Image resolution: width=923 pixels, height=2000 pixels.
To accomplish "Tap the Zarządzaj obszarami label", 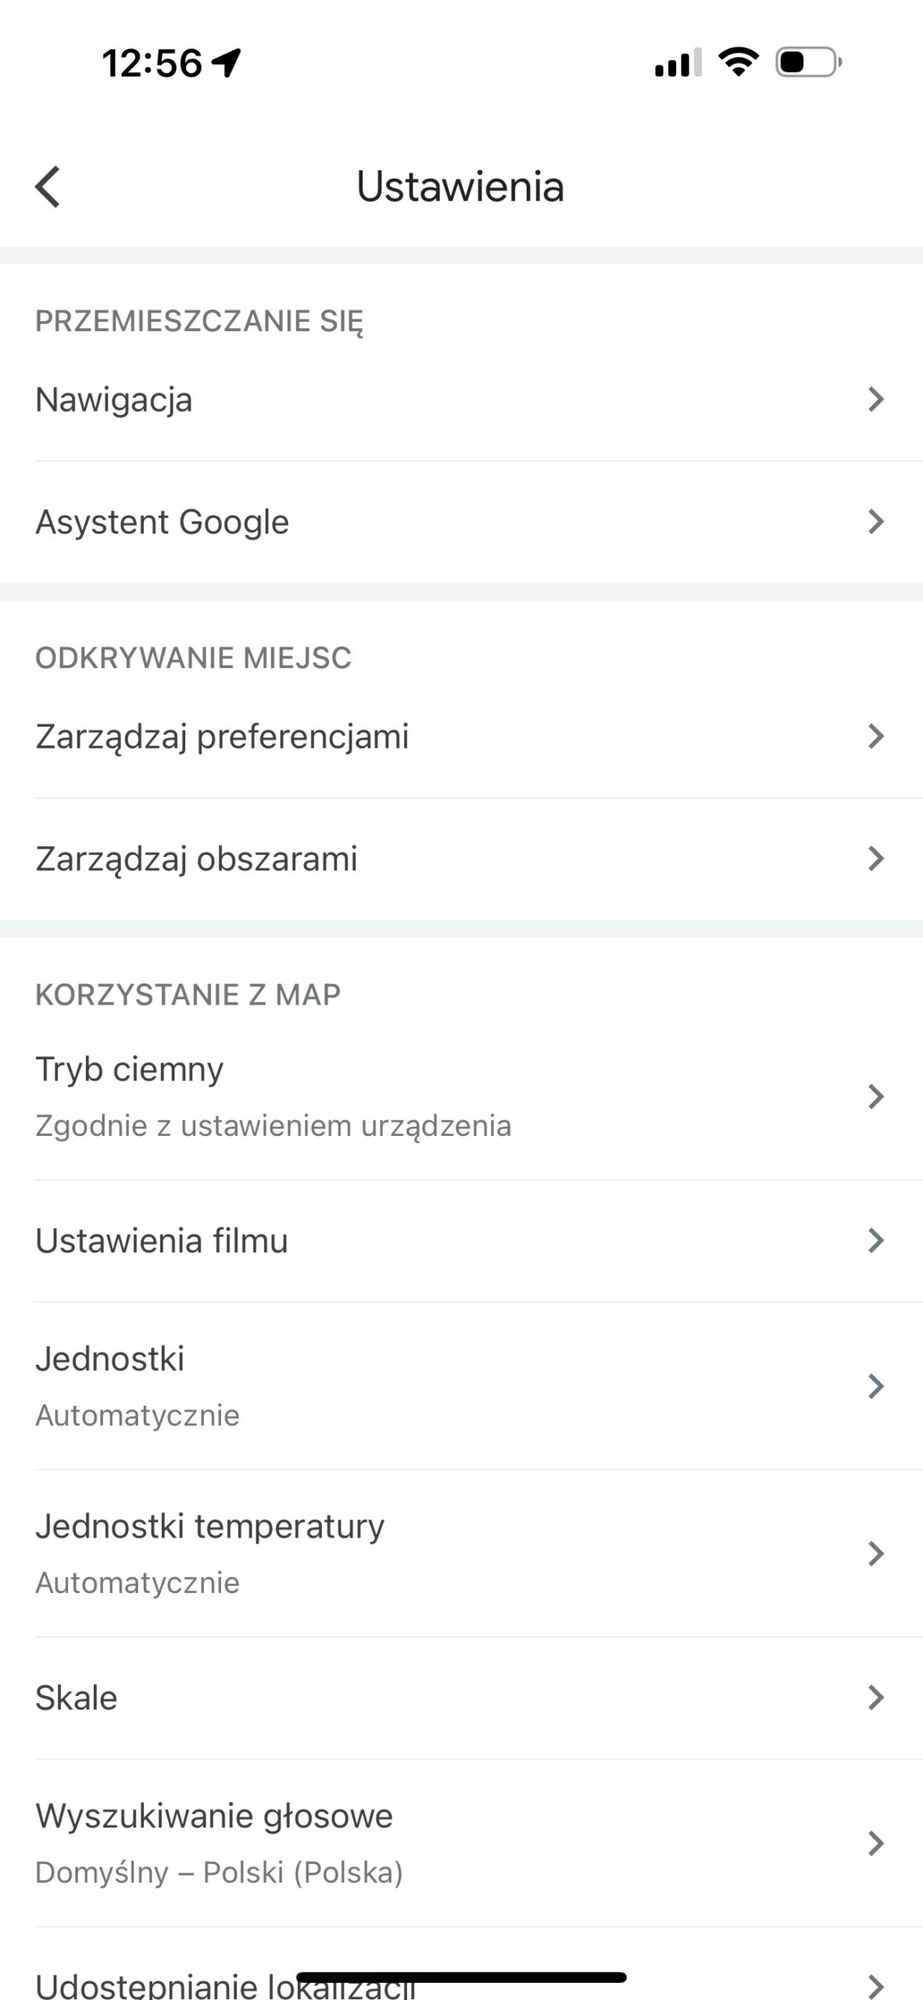I will [x=196, y=859].
